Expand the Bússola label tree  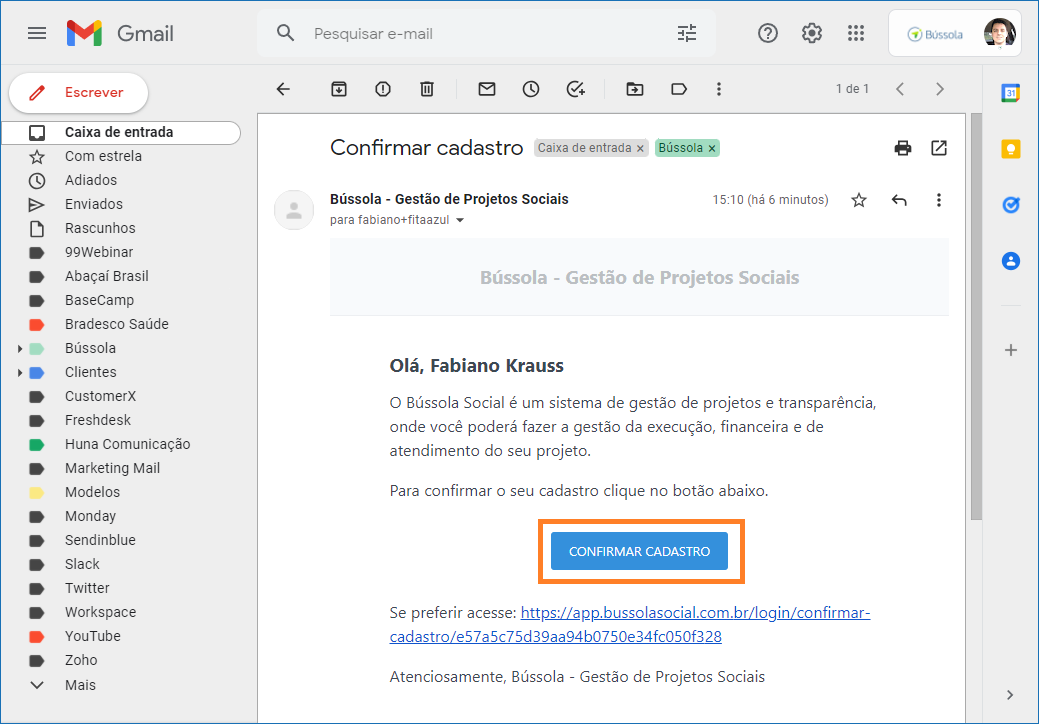(20, 348)
